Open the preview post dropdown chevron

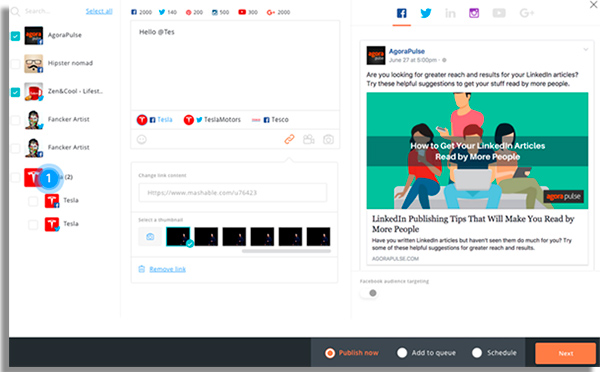point(585,49)
